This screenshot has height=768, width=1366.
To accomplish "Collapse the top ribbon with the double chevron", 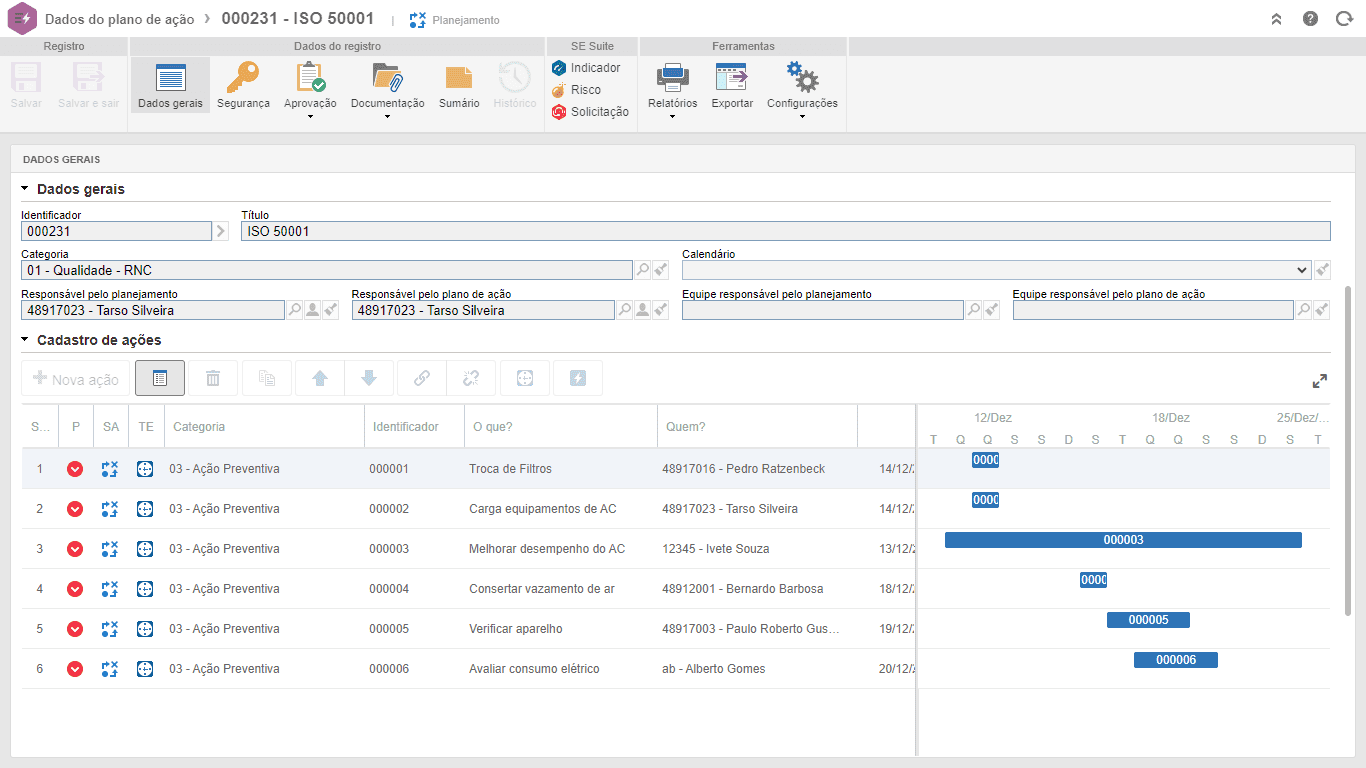I will pos(1276,19).
